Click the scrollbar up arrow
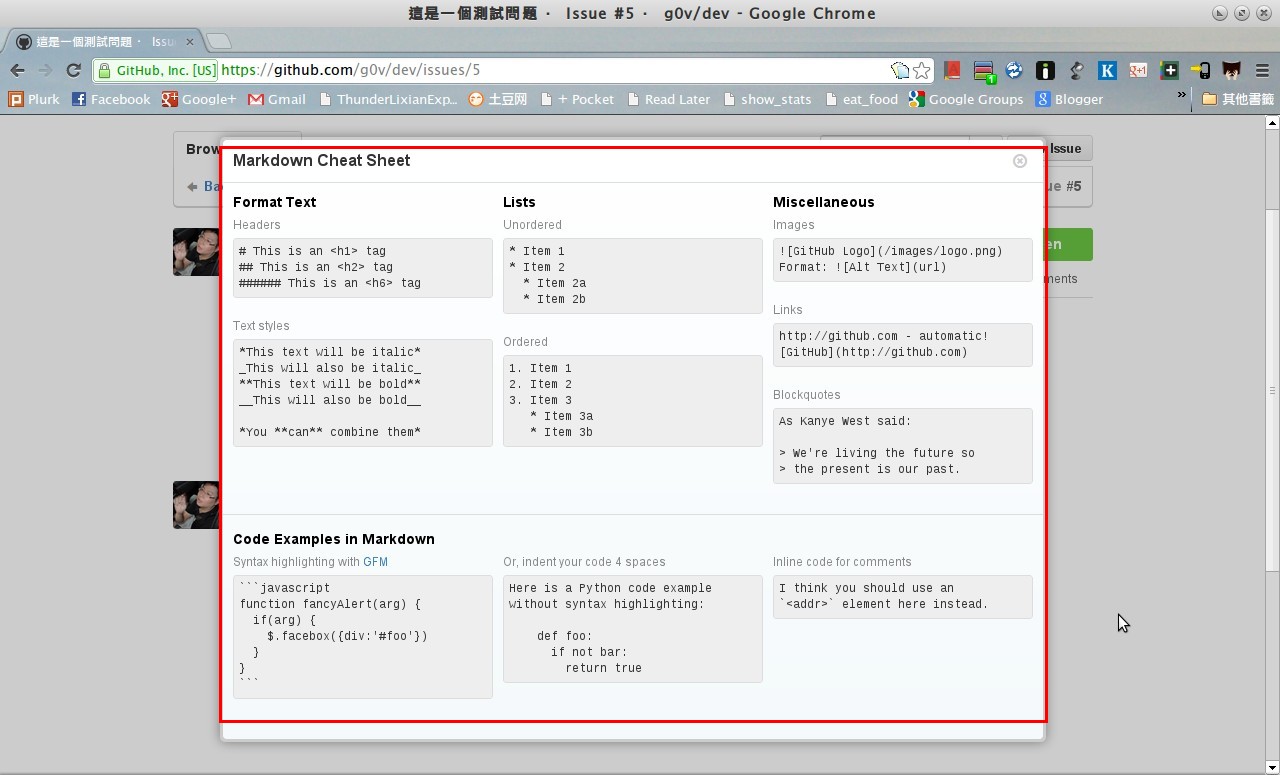Viewport: 1280px width, 775px height. pyautogui.click(x=1272, y=123)
